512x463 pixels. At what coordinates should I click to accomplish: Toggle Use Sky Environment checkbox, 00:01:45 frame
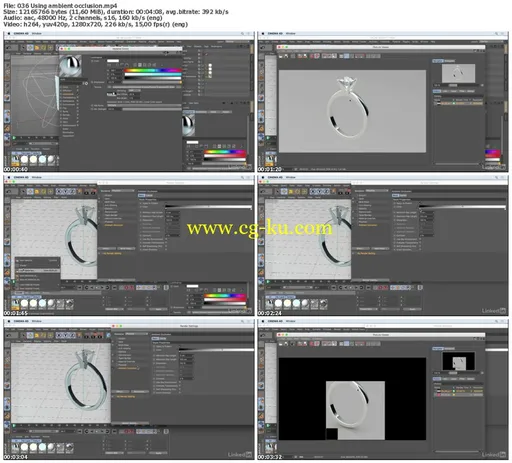166,239
